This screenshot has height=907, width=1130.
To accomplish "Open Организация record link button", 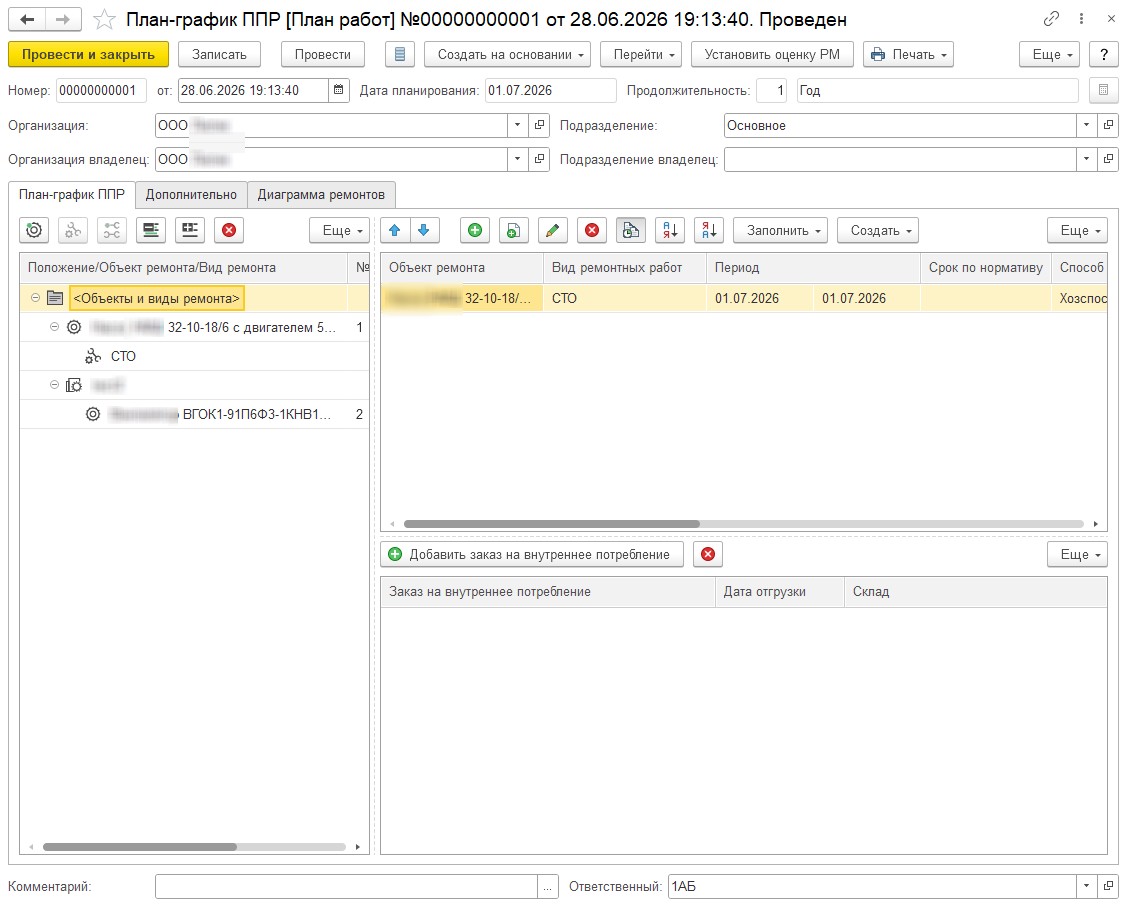I will click(x=539, y=125).
